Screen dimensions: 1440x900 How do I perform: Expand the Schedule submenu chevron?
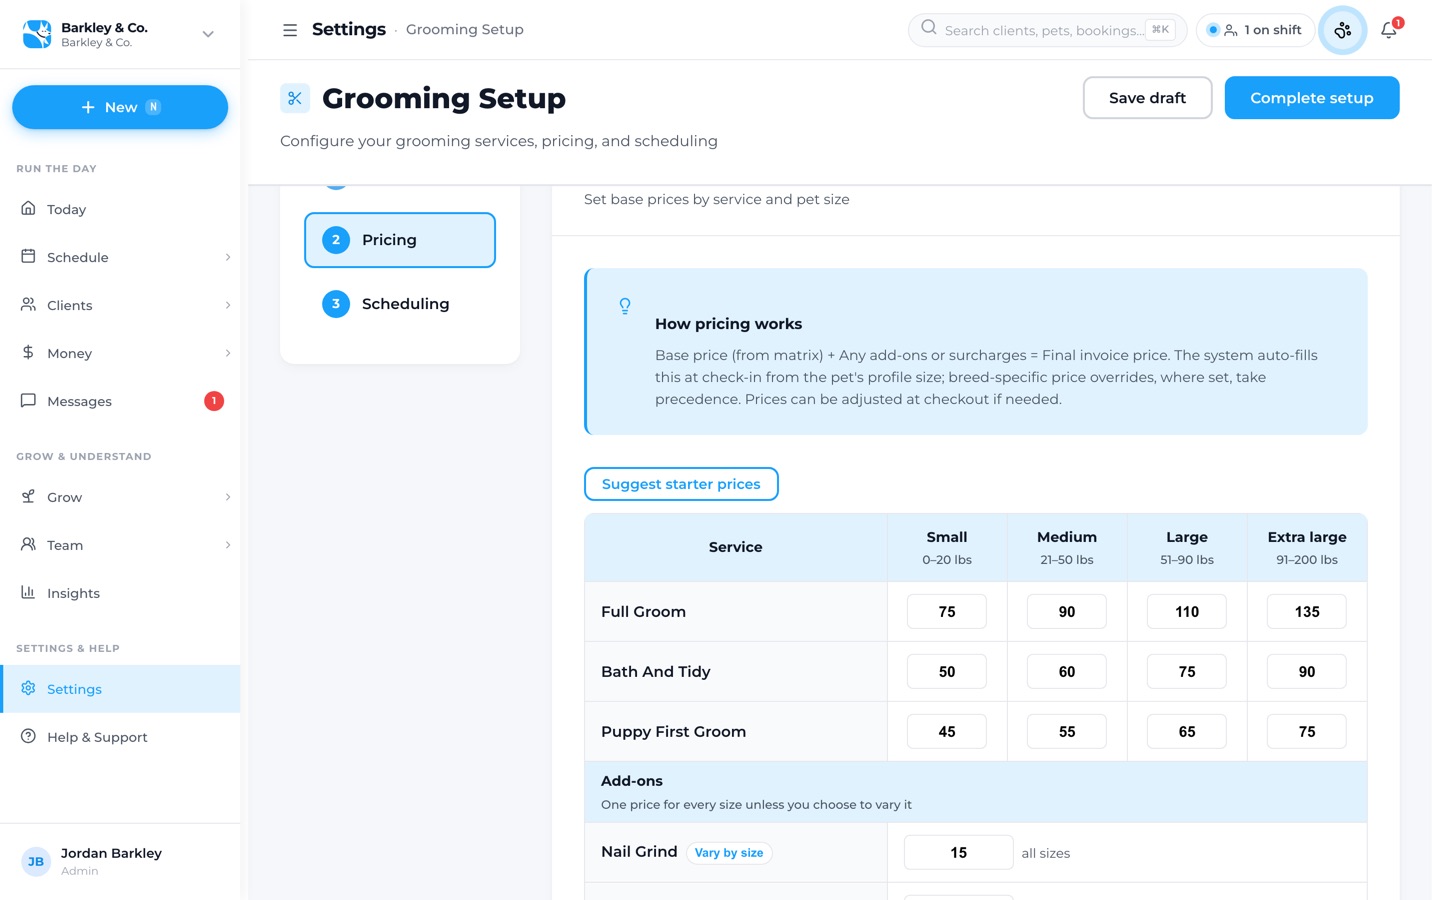click(x=228, y=257)
